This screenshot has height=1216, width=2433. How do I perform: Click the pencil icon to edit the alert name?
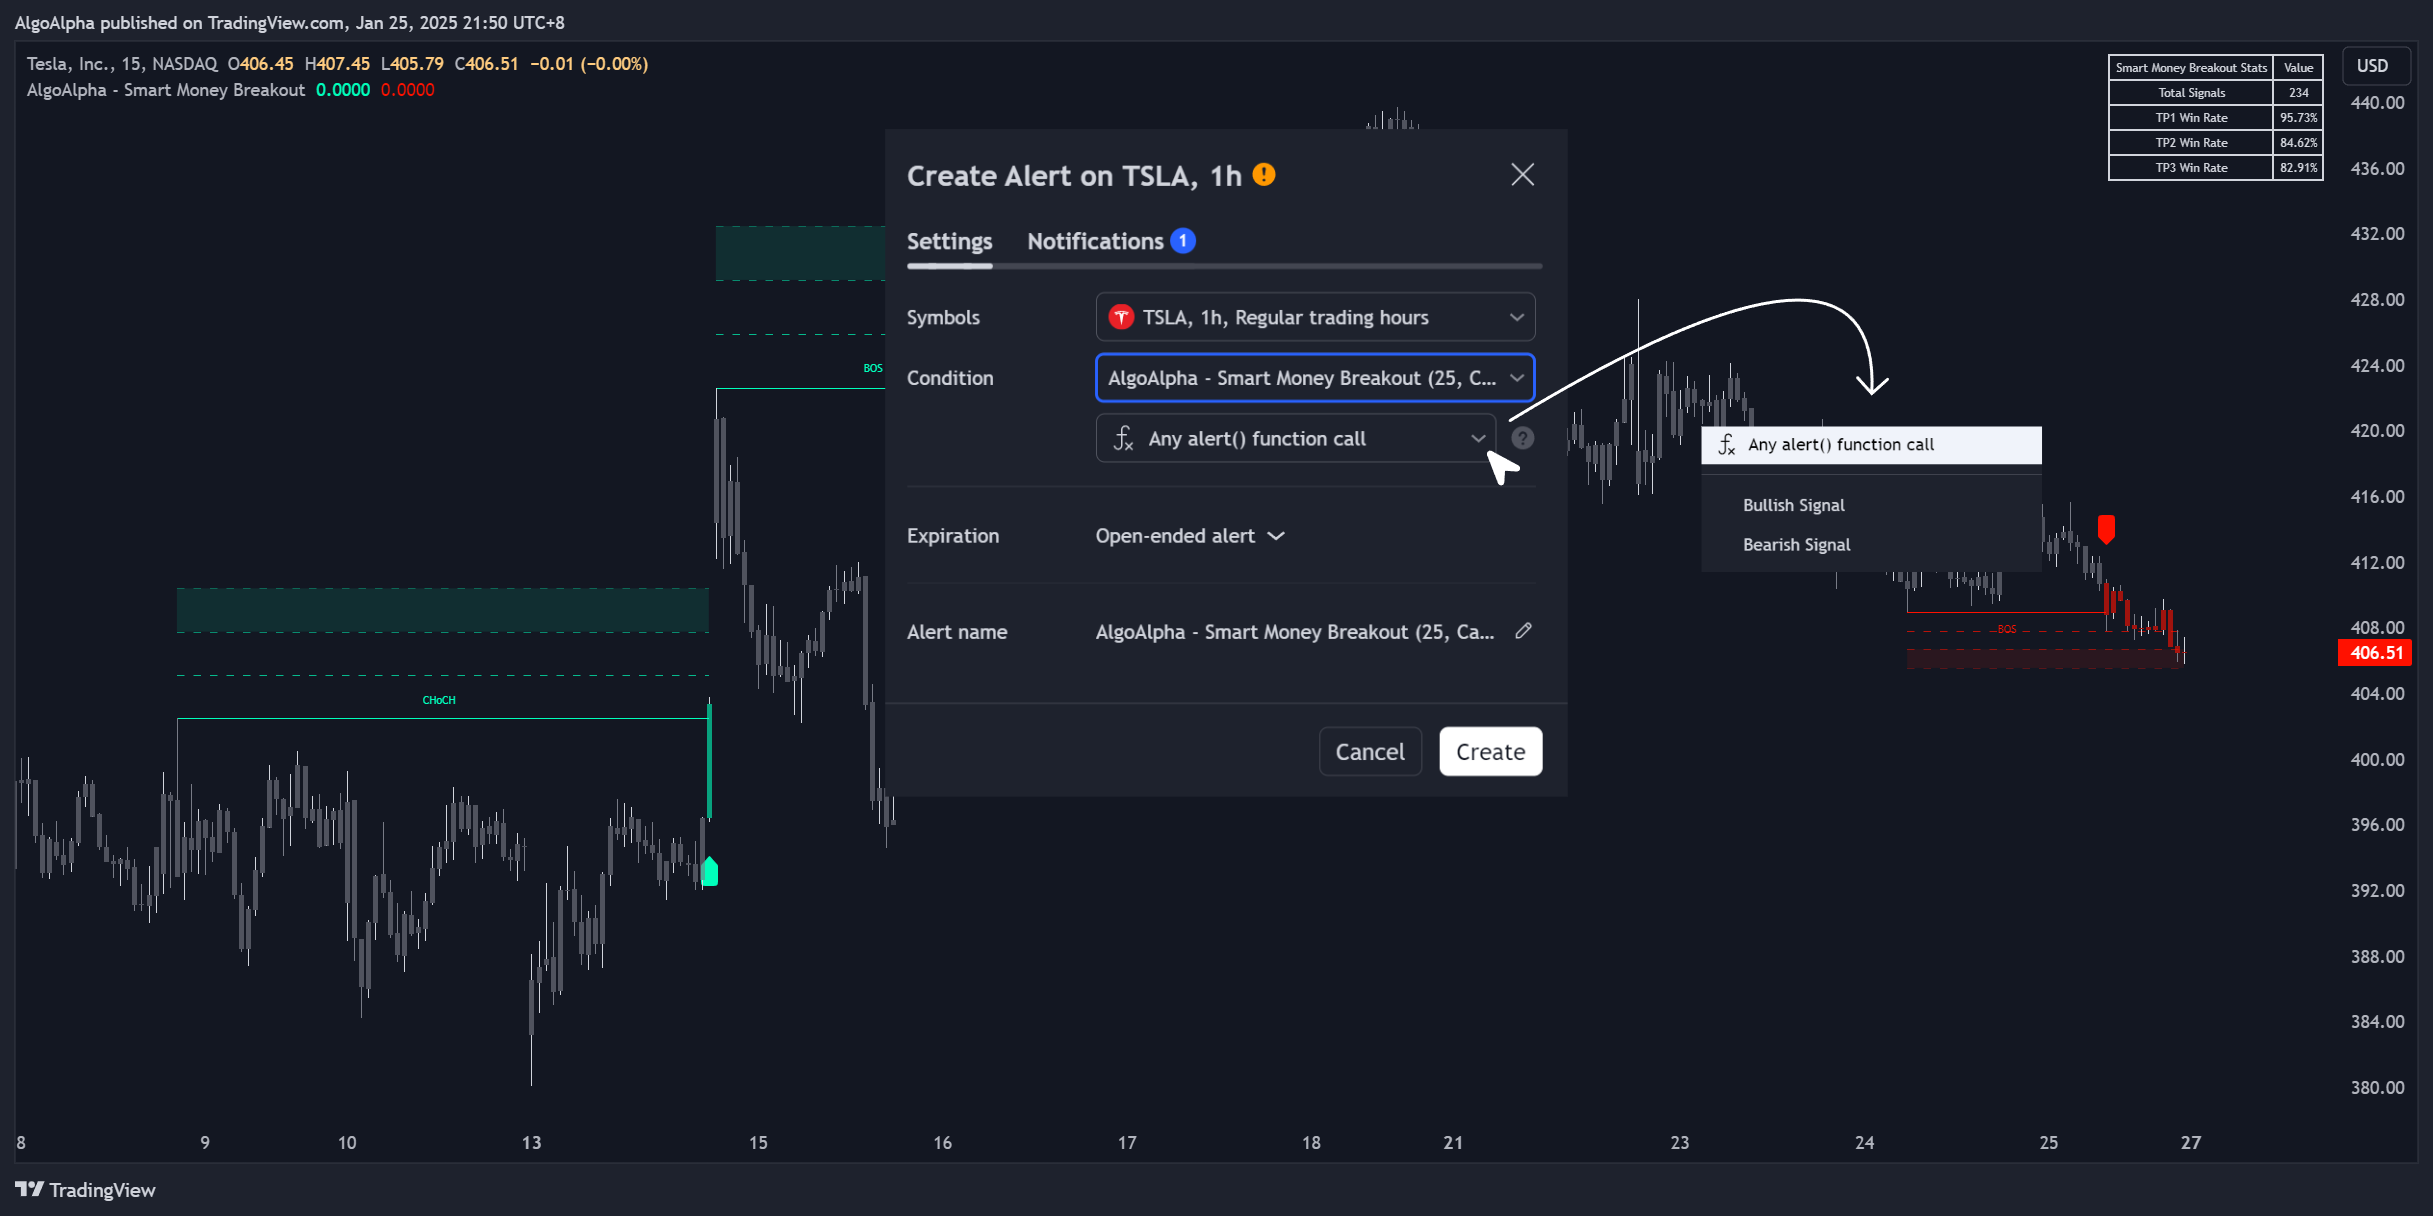(1522, 631)
